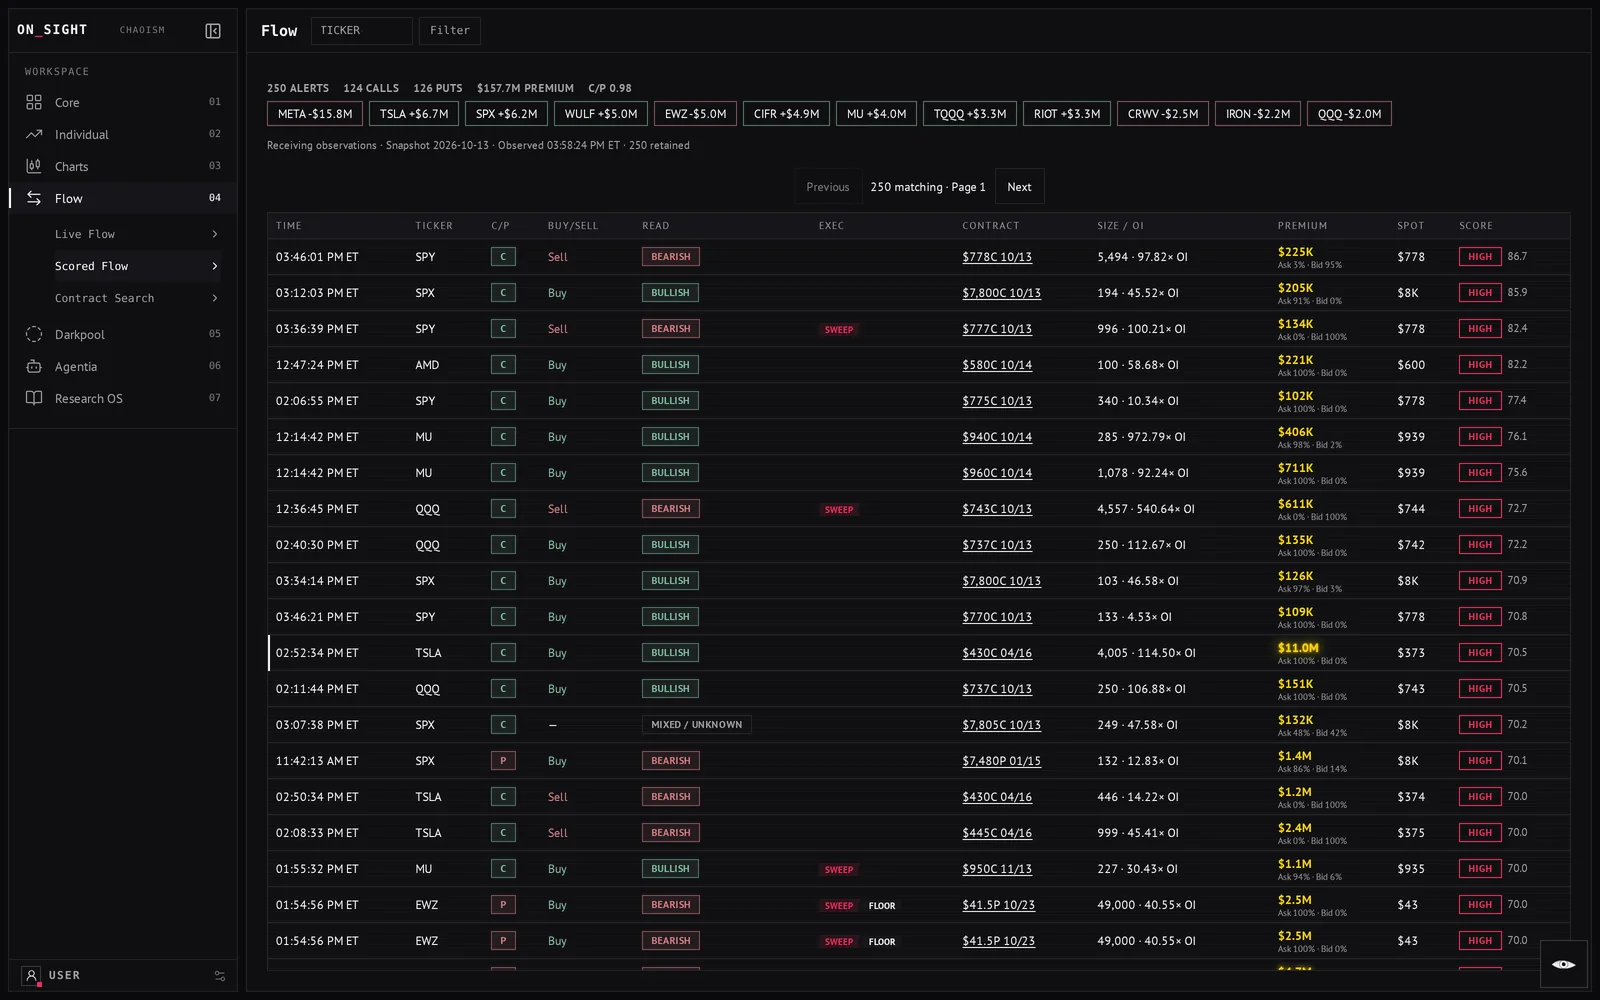Click the 12:36:45 PM ET time cell

point(317,509)
